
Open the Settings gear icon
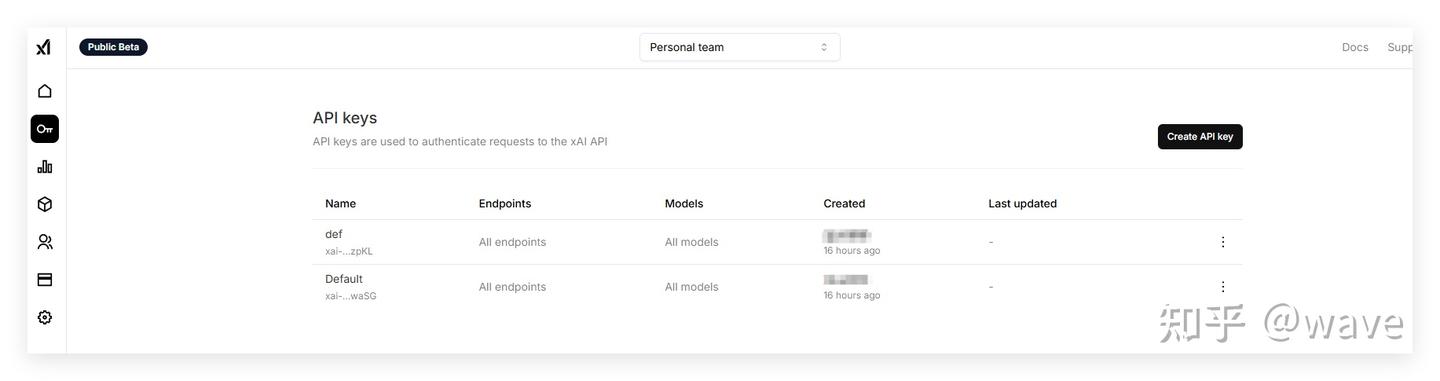click(45, 317)
